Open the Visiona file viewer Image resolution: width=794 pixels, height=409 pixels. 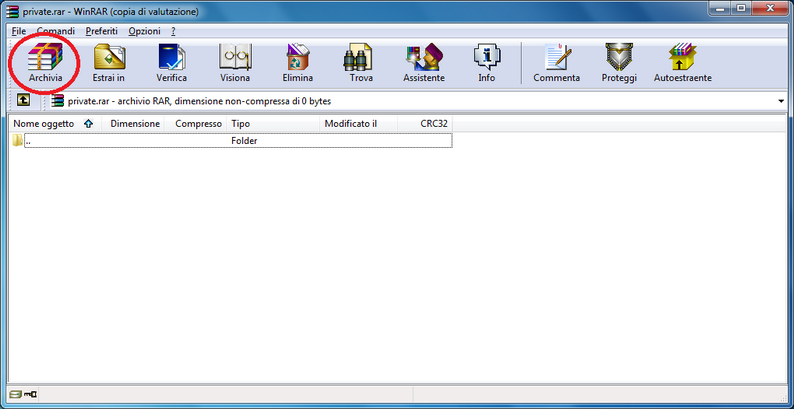click(235, 63)
